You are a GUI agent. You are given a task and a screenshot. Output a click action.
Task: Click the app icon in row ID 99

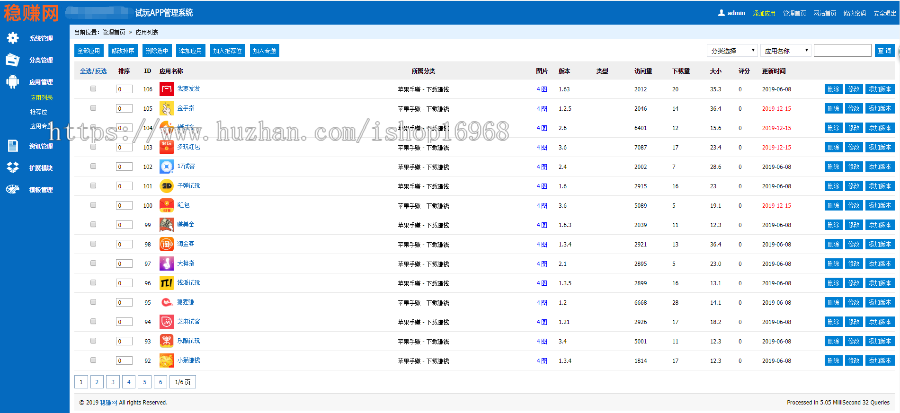click(x=166, y=224)
